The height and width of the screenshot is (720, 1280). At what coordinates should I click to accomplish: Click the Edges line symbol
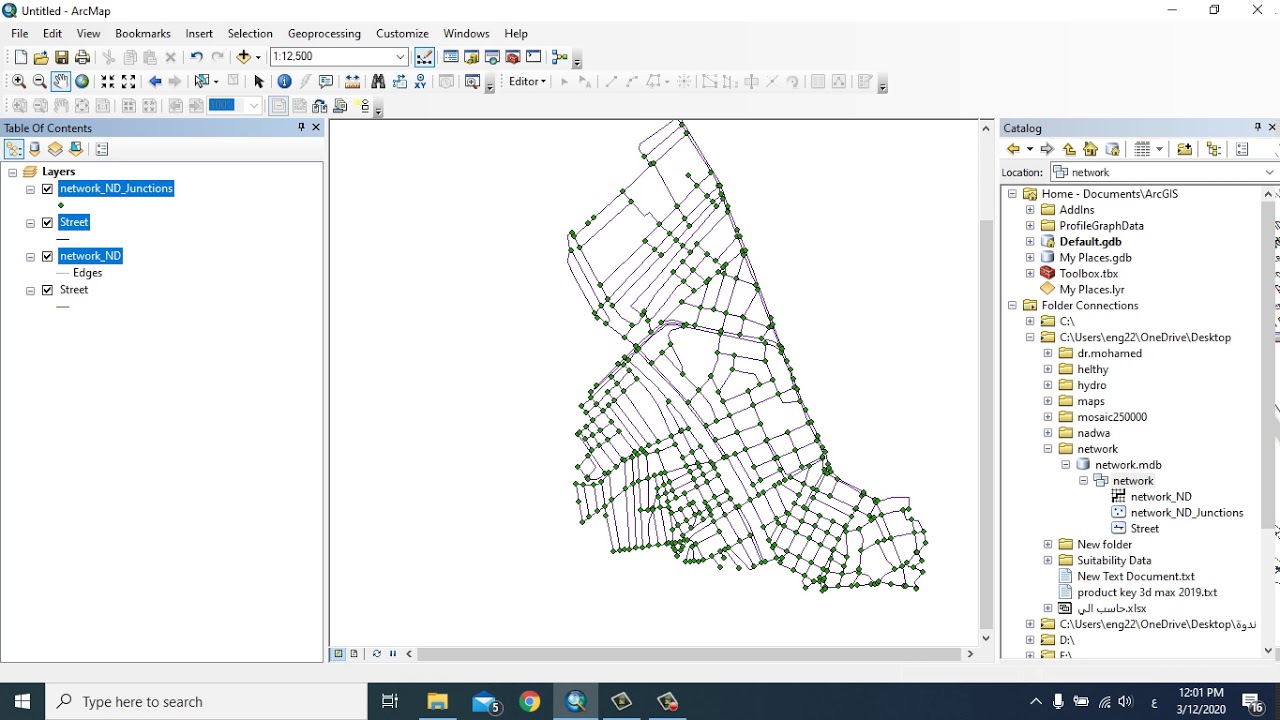coord(64,273)
